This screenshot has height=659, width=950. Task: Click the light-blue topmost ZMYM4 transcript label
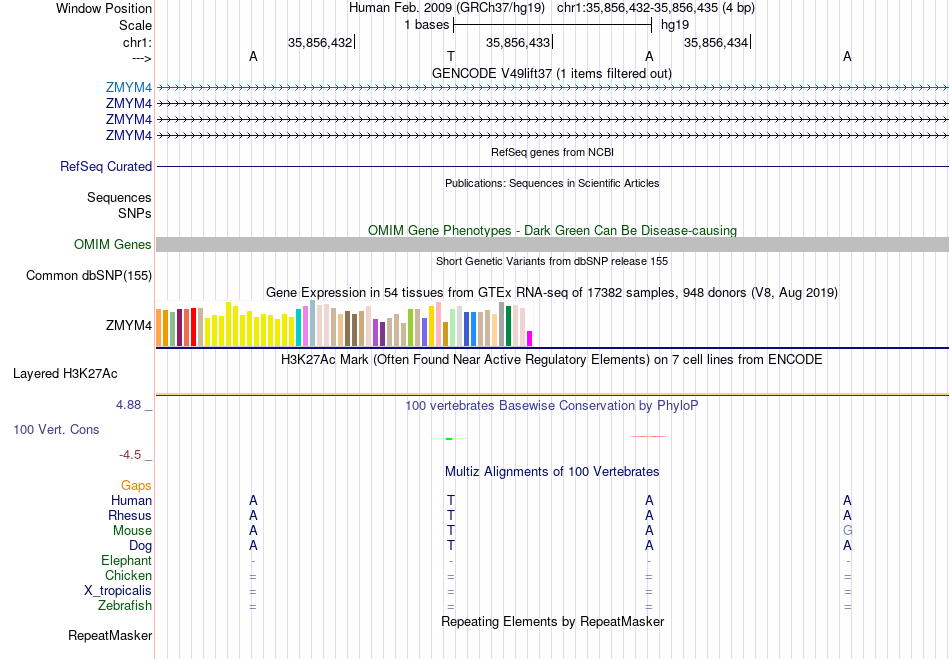[x=128, y=88]
